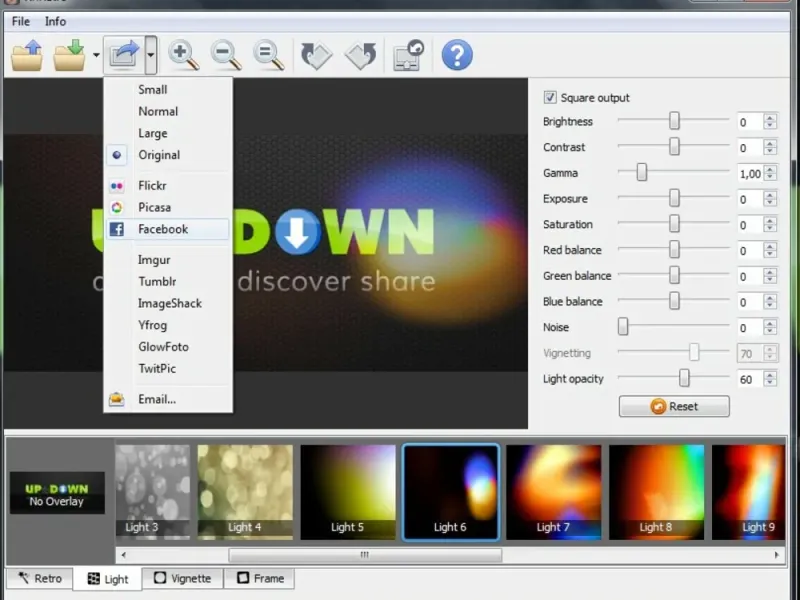This screenshot has height=600, width=800.
Task: Switch to the Vignette tab
Action: point(182,578)
